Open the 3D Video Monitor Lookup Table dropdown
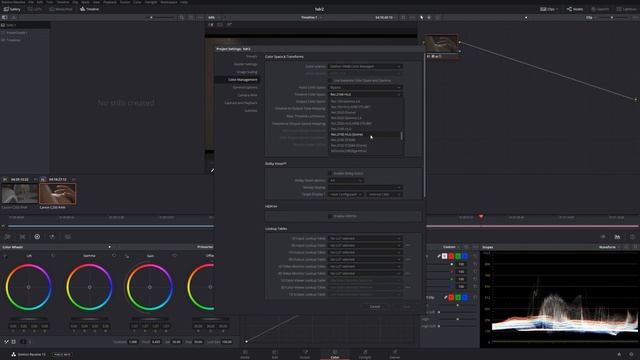Screen dimensions: 640x360 [x=365, y=273]
